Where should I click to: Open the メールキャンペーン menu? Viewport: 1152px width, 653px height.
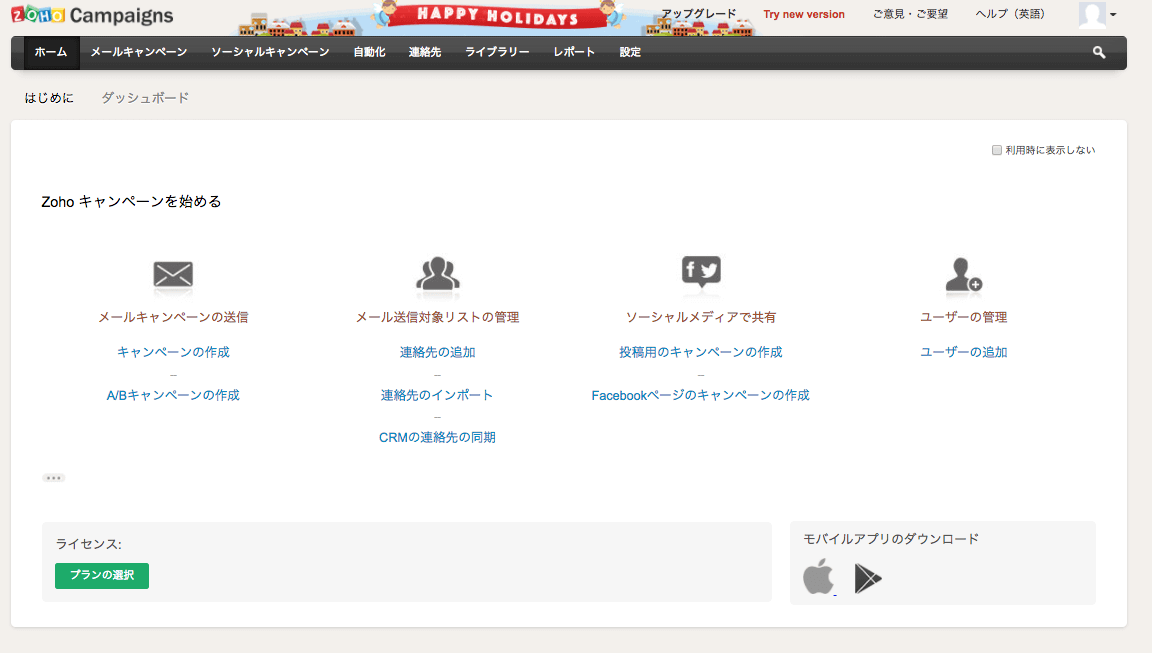pos(139,52)
